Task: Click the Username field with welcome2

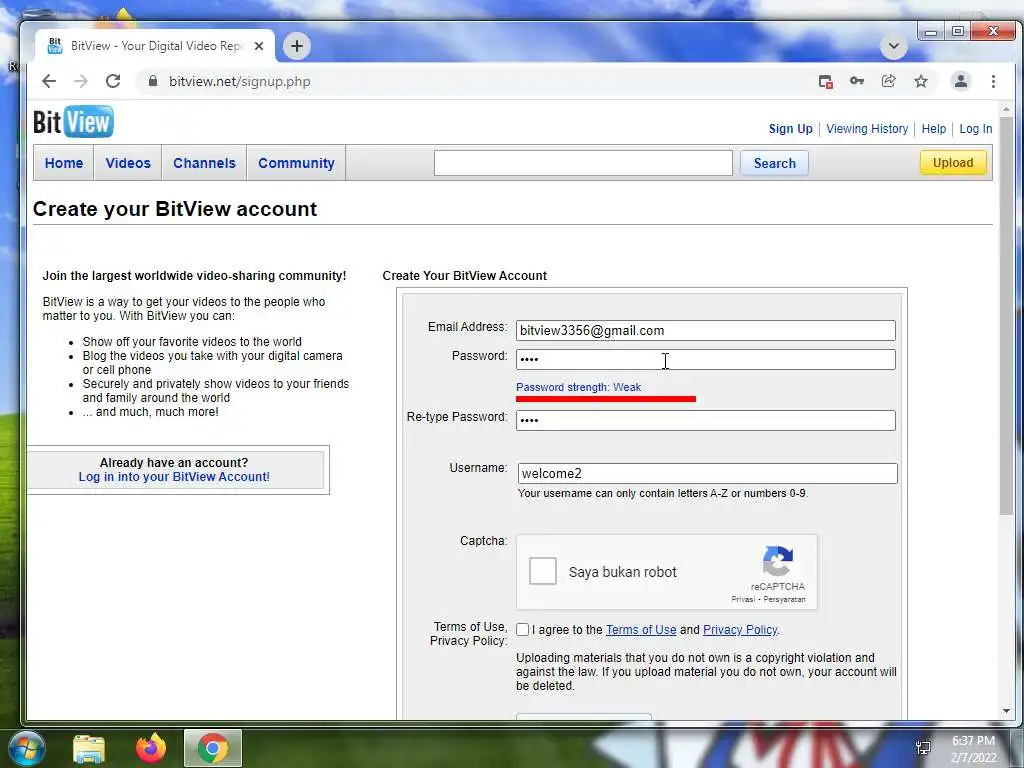Action: [707, 473]
